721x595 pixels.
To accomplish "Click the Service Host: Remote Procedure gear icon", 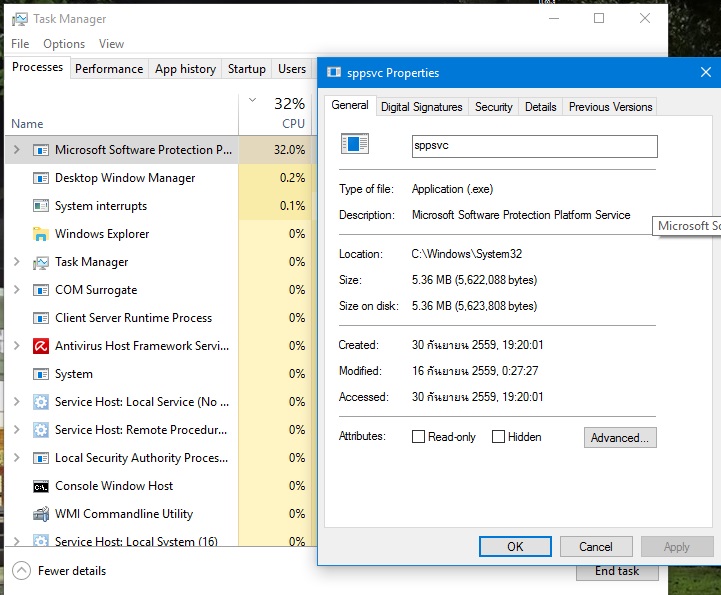I will 41,430.
